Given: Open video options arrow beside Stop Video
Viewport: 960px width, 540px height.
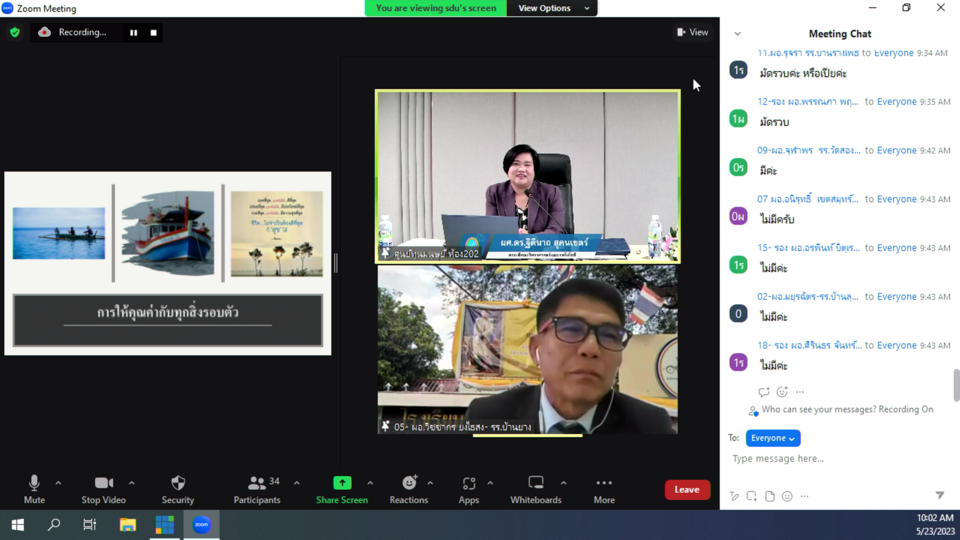Looking at the screenshot, I should pos(132,483).
